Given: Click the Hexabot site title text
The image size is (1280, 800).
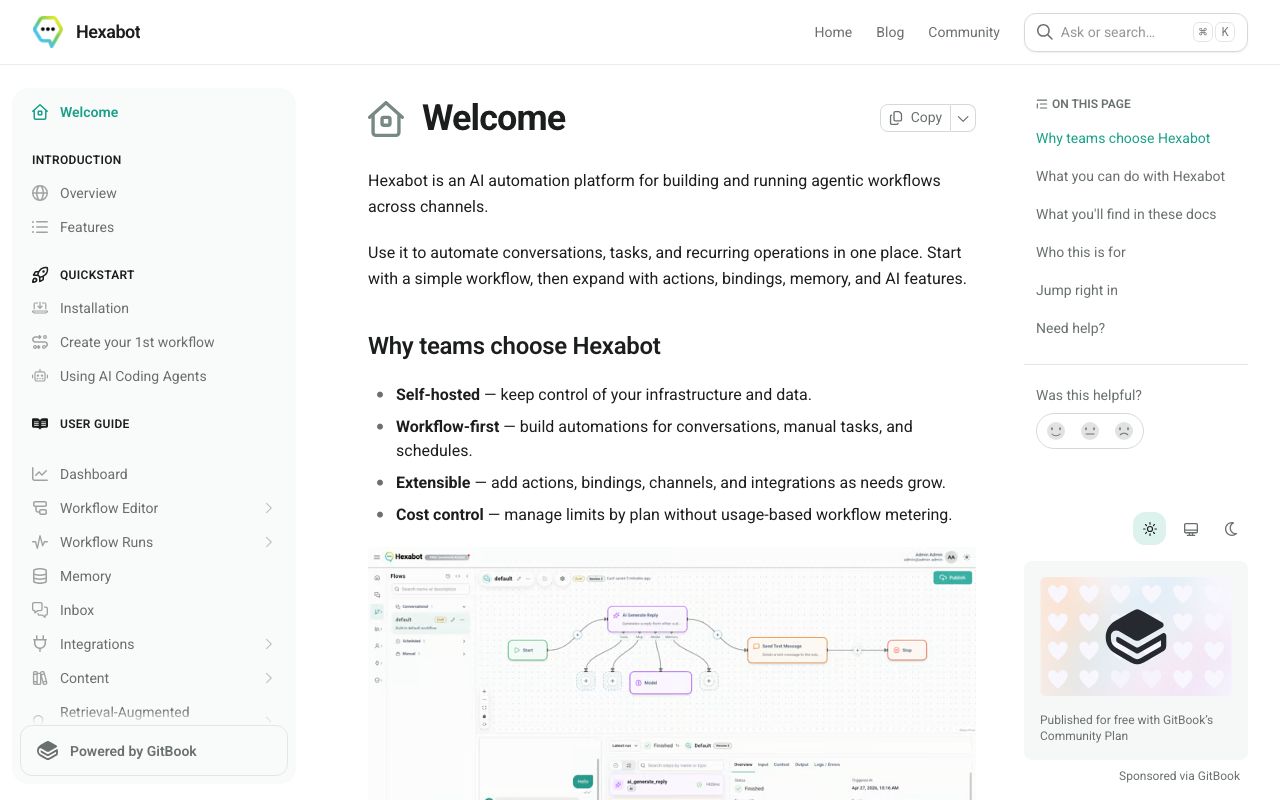Looking at the screenshot, I should click(108, 32).
